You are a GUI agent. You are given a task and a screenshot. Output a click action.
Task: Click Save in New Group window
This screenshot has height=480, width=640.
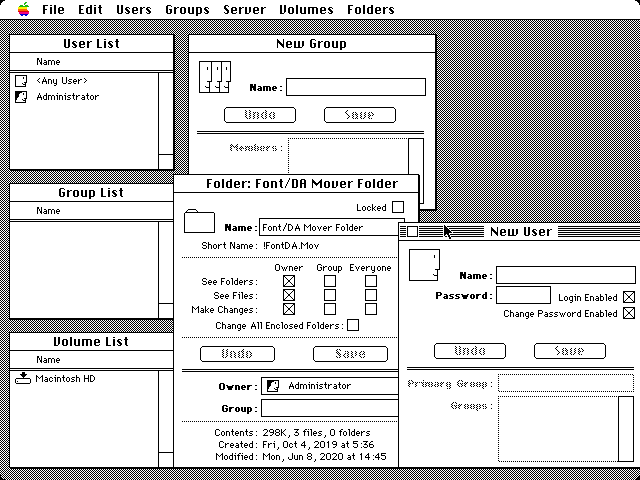point(360,115)
